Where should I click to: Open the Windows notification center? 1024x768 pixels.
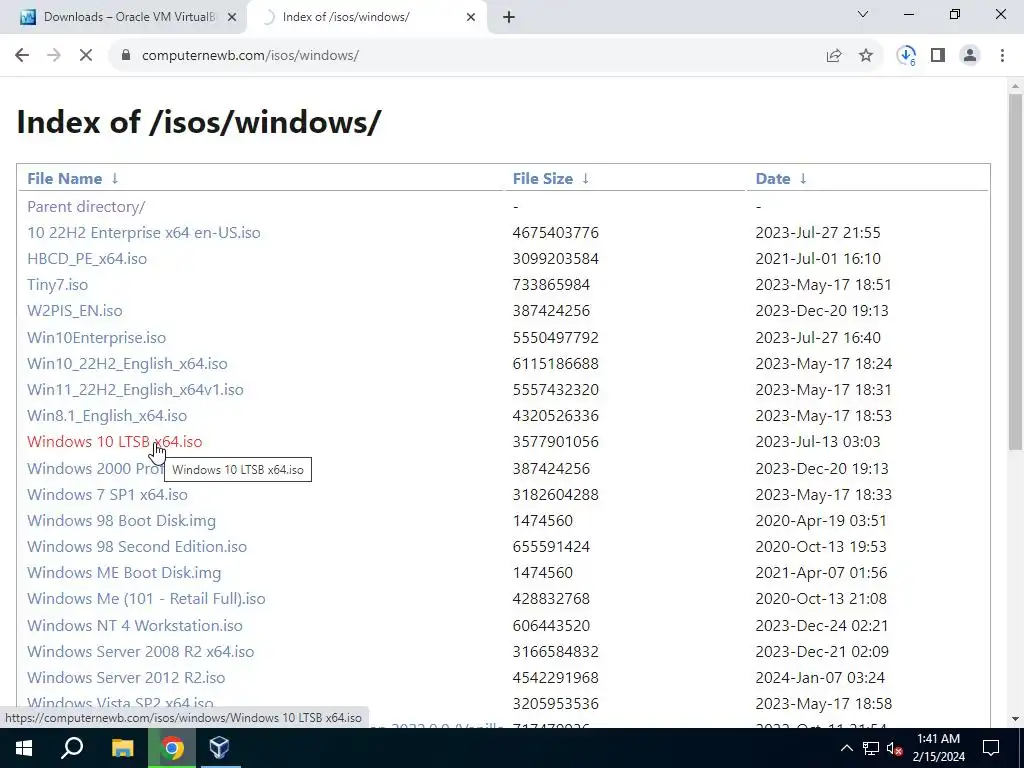(991, 748)
